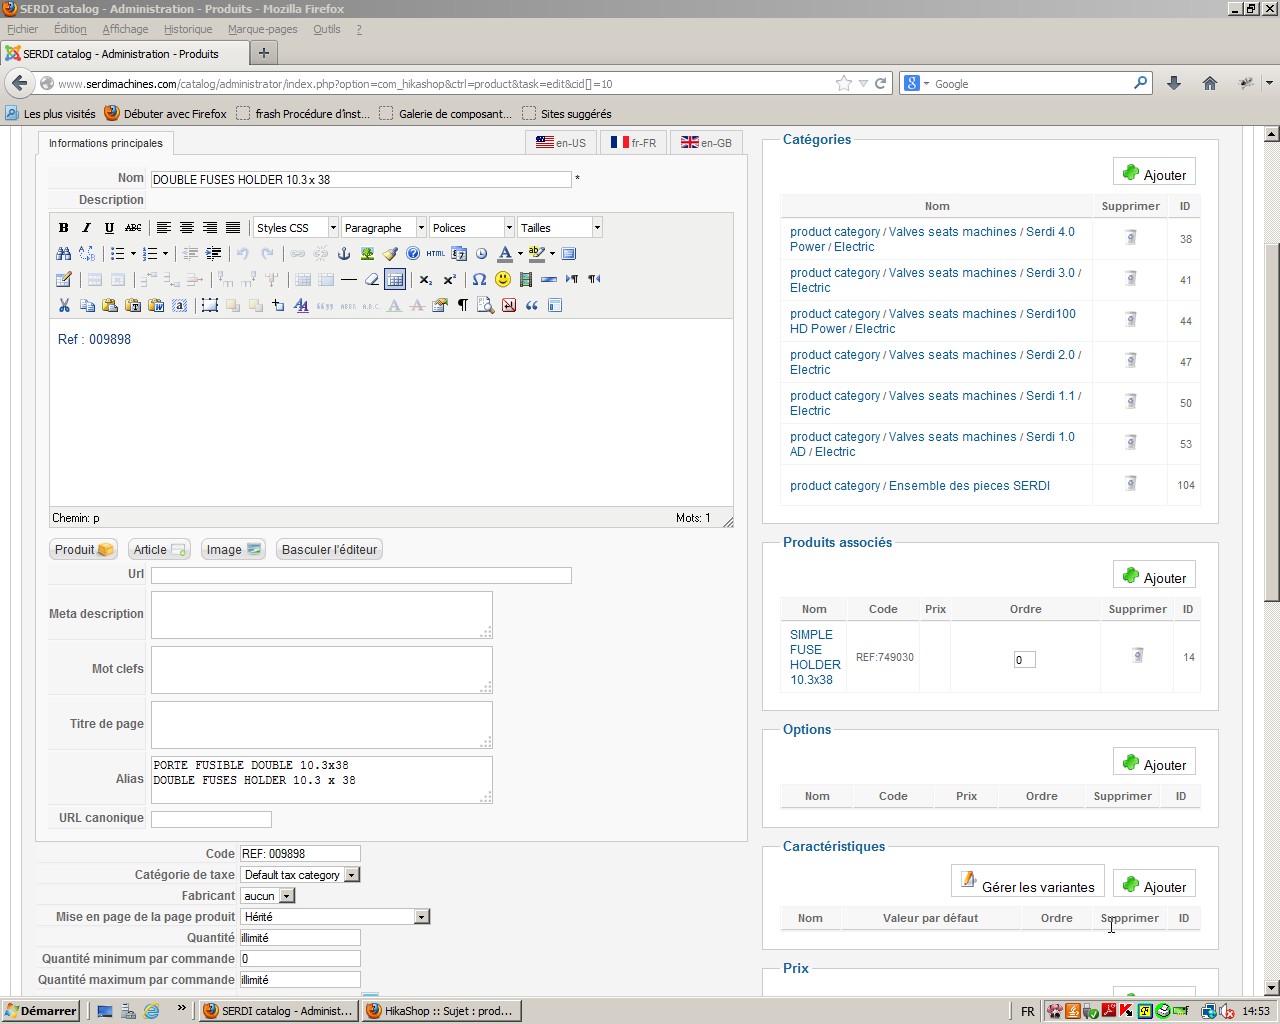The width and height of the screenshot is (1280, 1024).
Task: Cut selection with the scissors icon
Action: [x=64, y=305]
